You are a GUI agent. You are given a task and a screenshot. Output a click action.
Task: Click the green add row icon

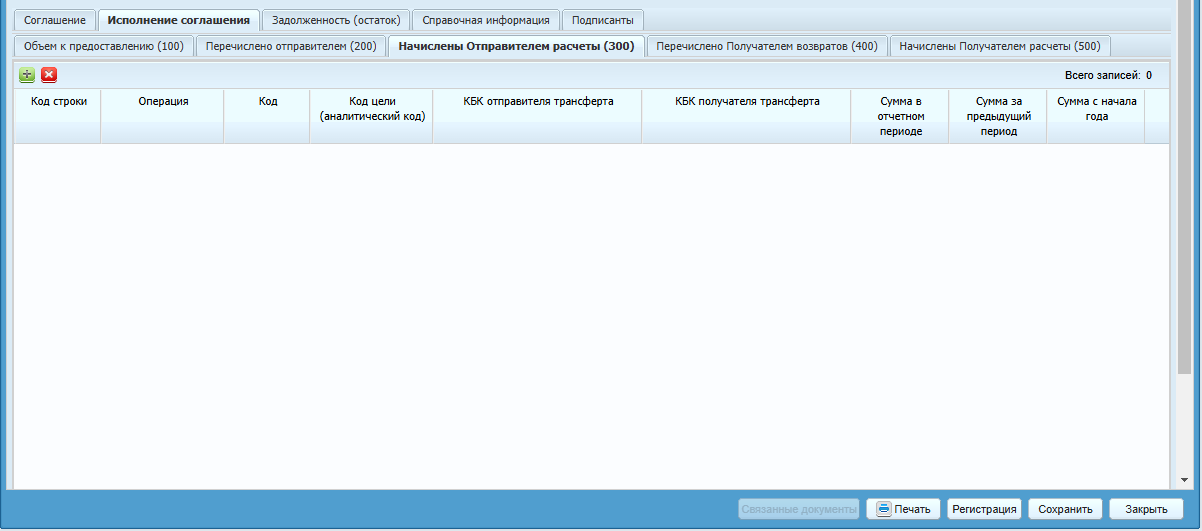(x=27, y=75)
